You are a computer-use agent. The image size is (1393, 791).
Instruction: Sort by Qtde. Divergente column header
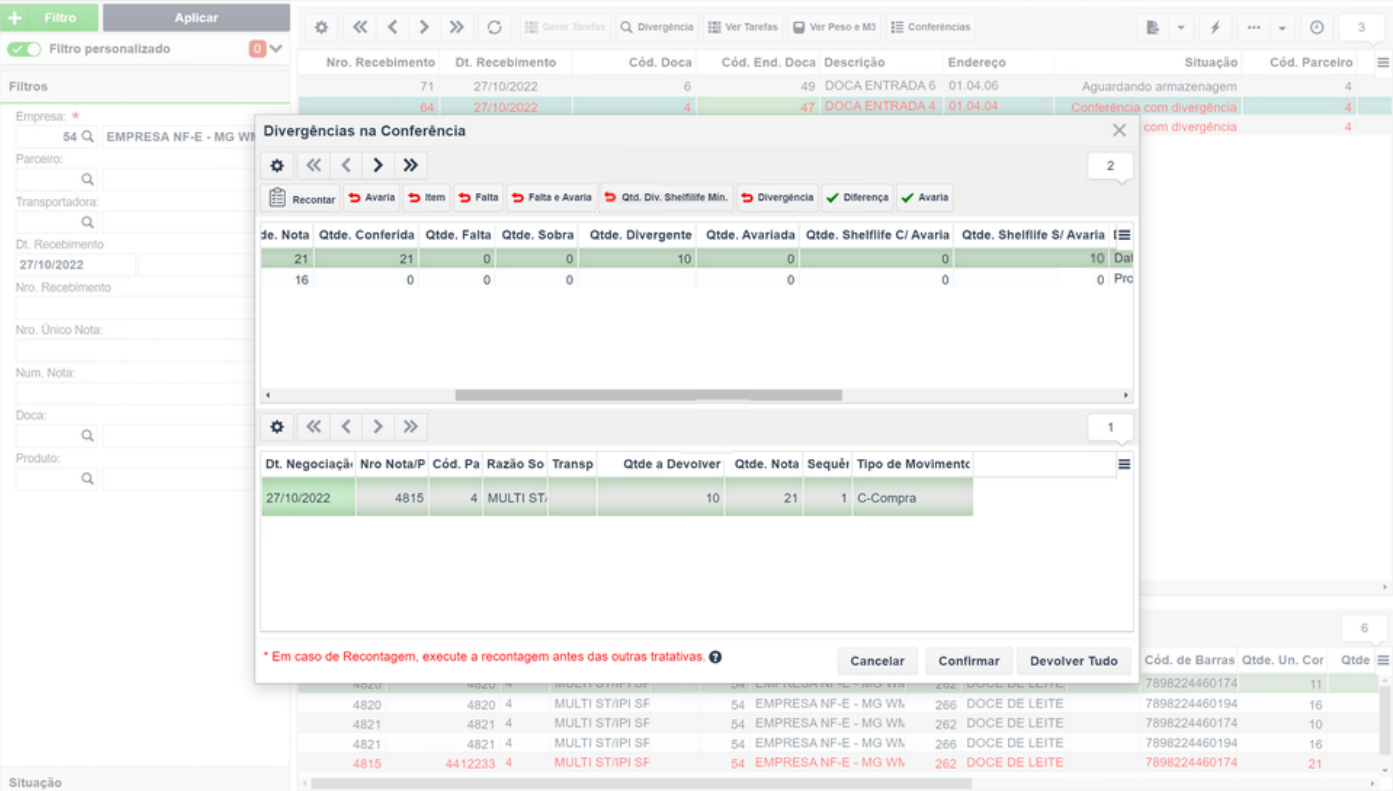[640, 235]
